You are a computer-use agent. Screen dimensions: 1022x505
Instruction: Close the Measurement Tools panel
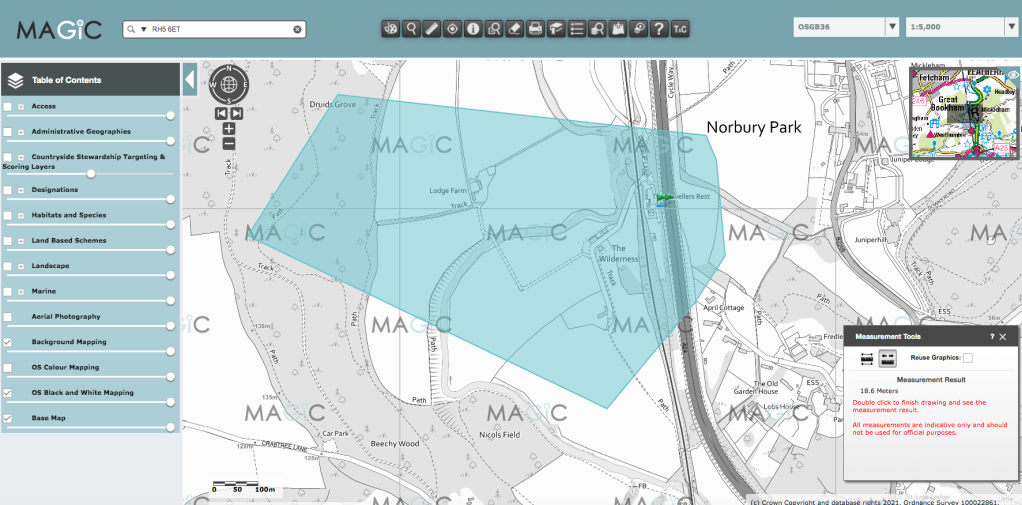1003,338
